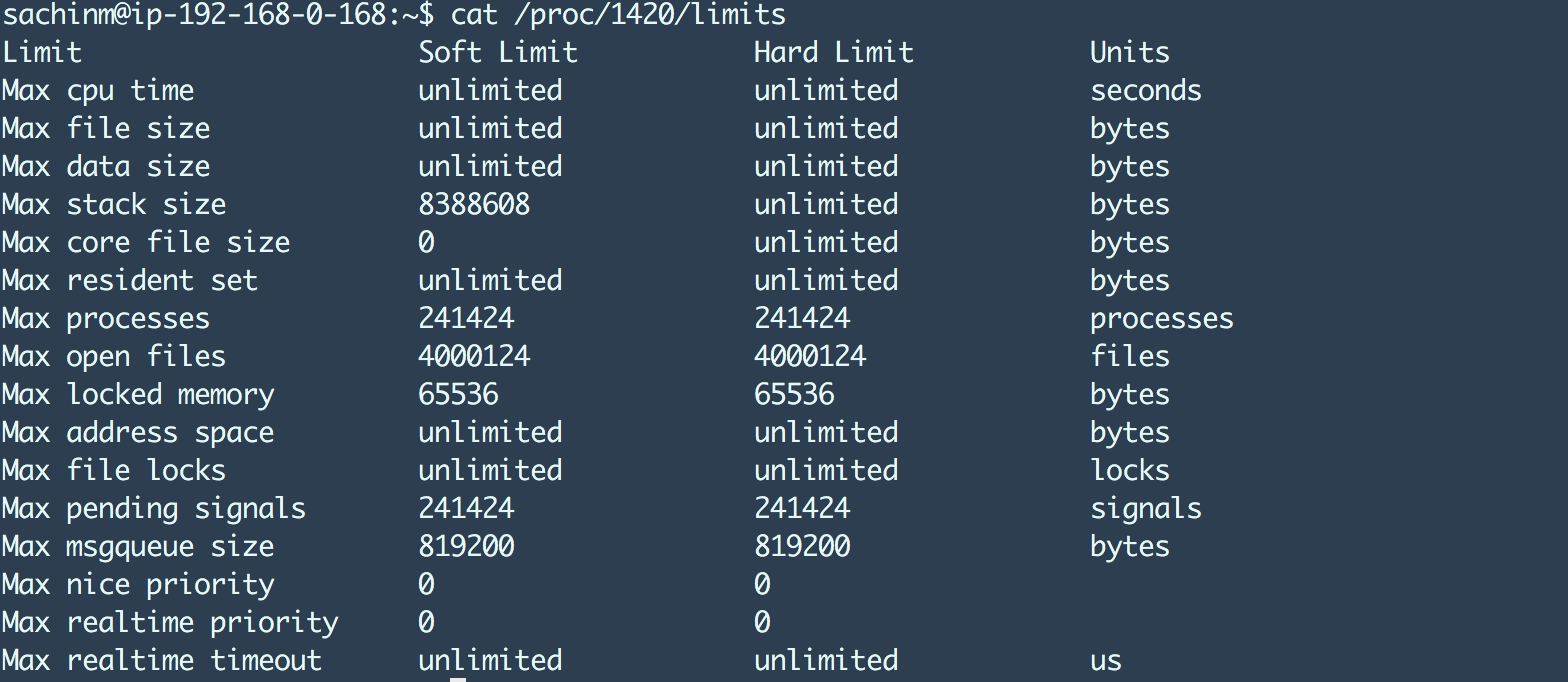
Task: Click the Limit column header
Action: pos(42,52)
